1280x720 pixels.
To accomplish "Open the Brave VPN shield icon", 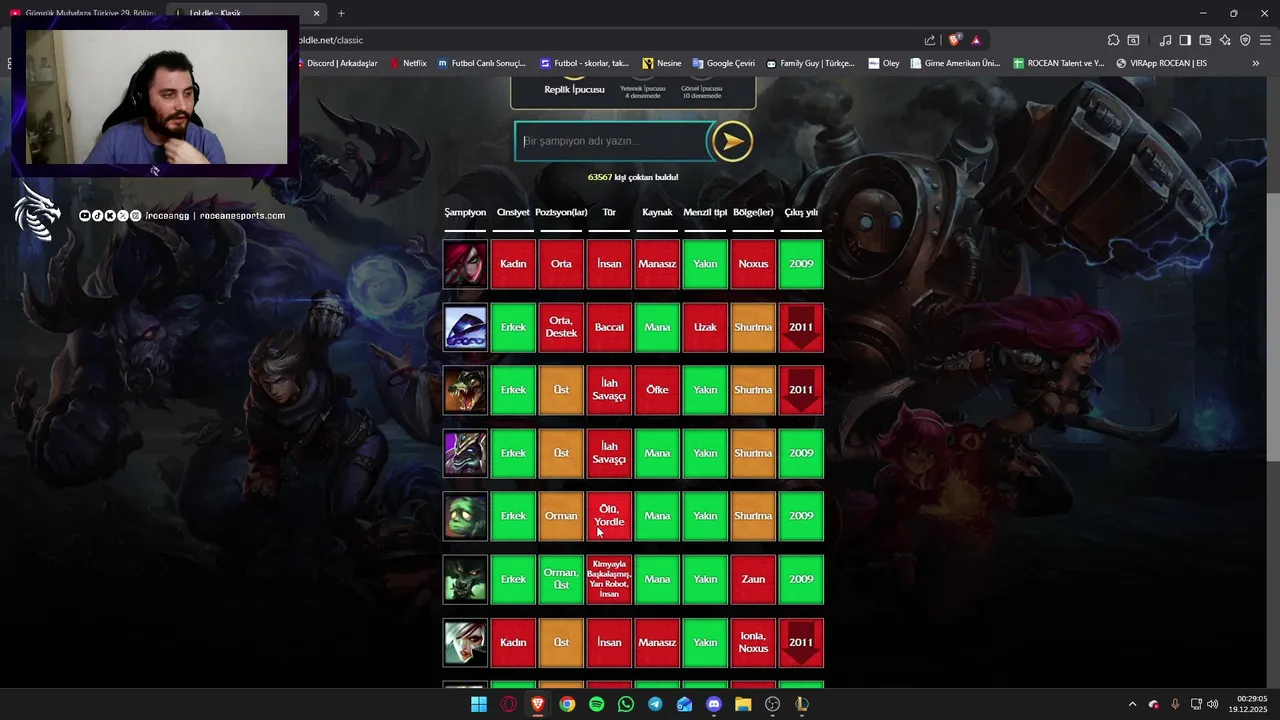I will (1245, 40).
